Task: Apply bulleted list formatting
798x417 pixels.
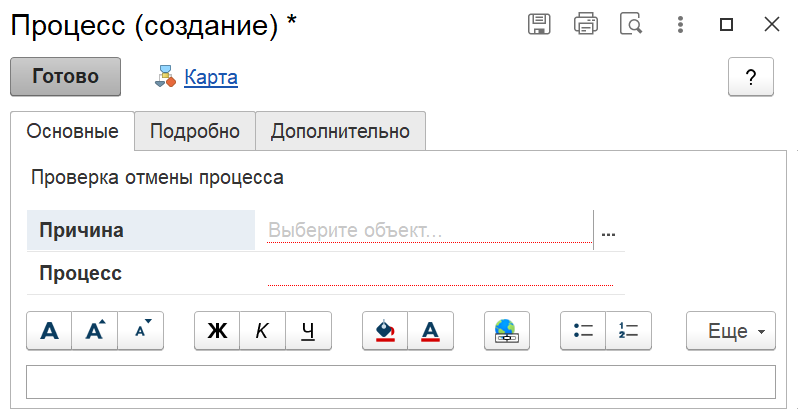Action: [x=583, y=331]
